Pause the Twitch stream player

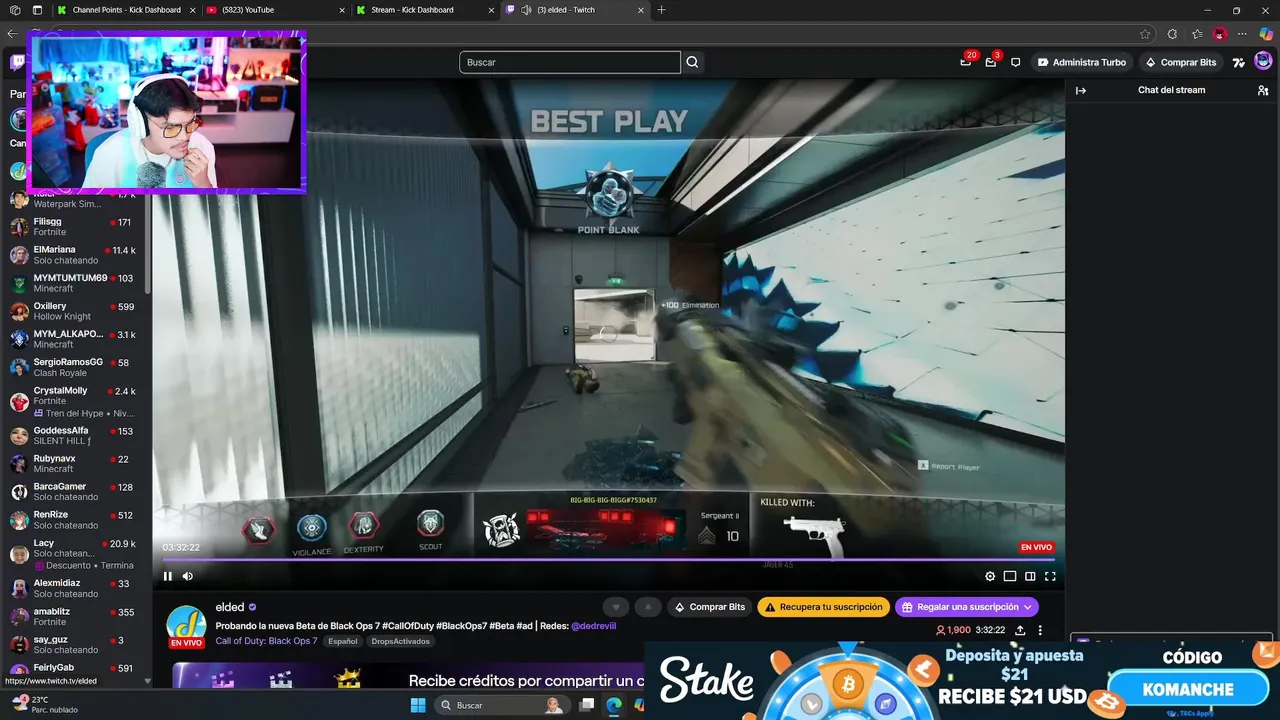[x=167, y=576]
